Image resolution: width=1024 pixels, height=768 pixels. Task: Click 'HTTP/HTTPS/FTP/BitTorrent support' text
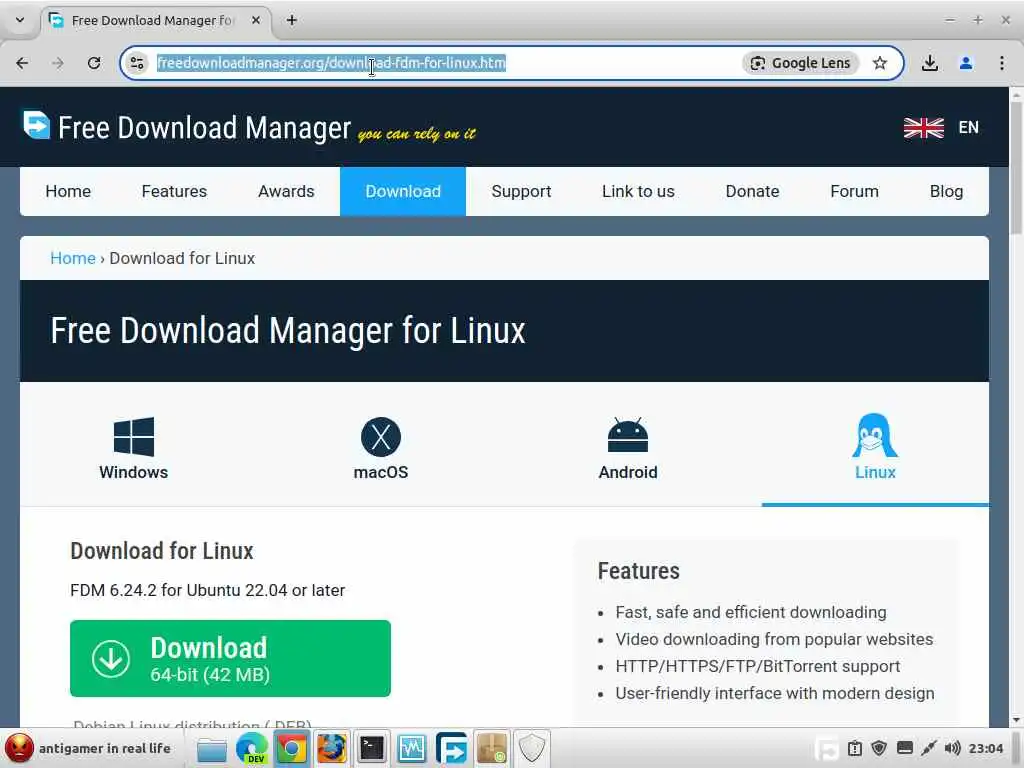tap(758, 666)
